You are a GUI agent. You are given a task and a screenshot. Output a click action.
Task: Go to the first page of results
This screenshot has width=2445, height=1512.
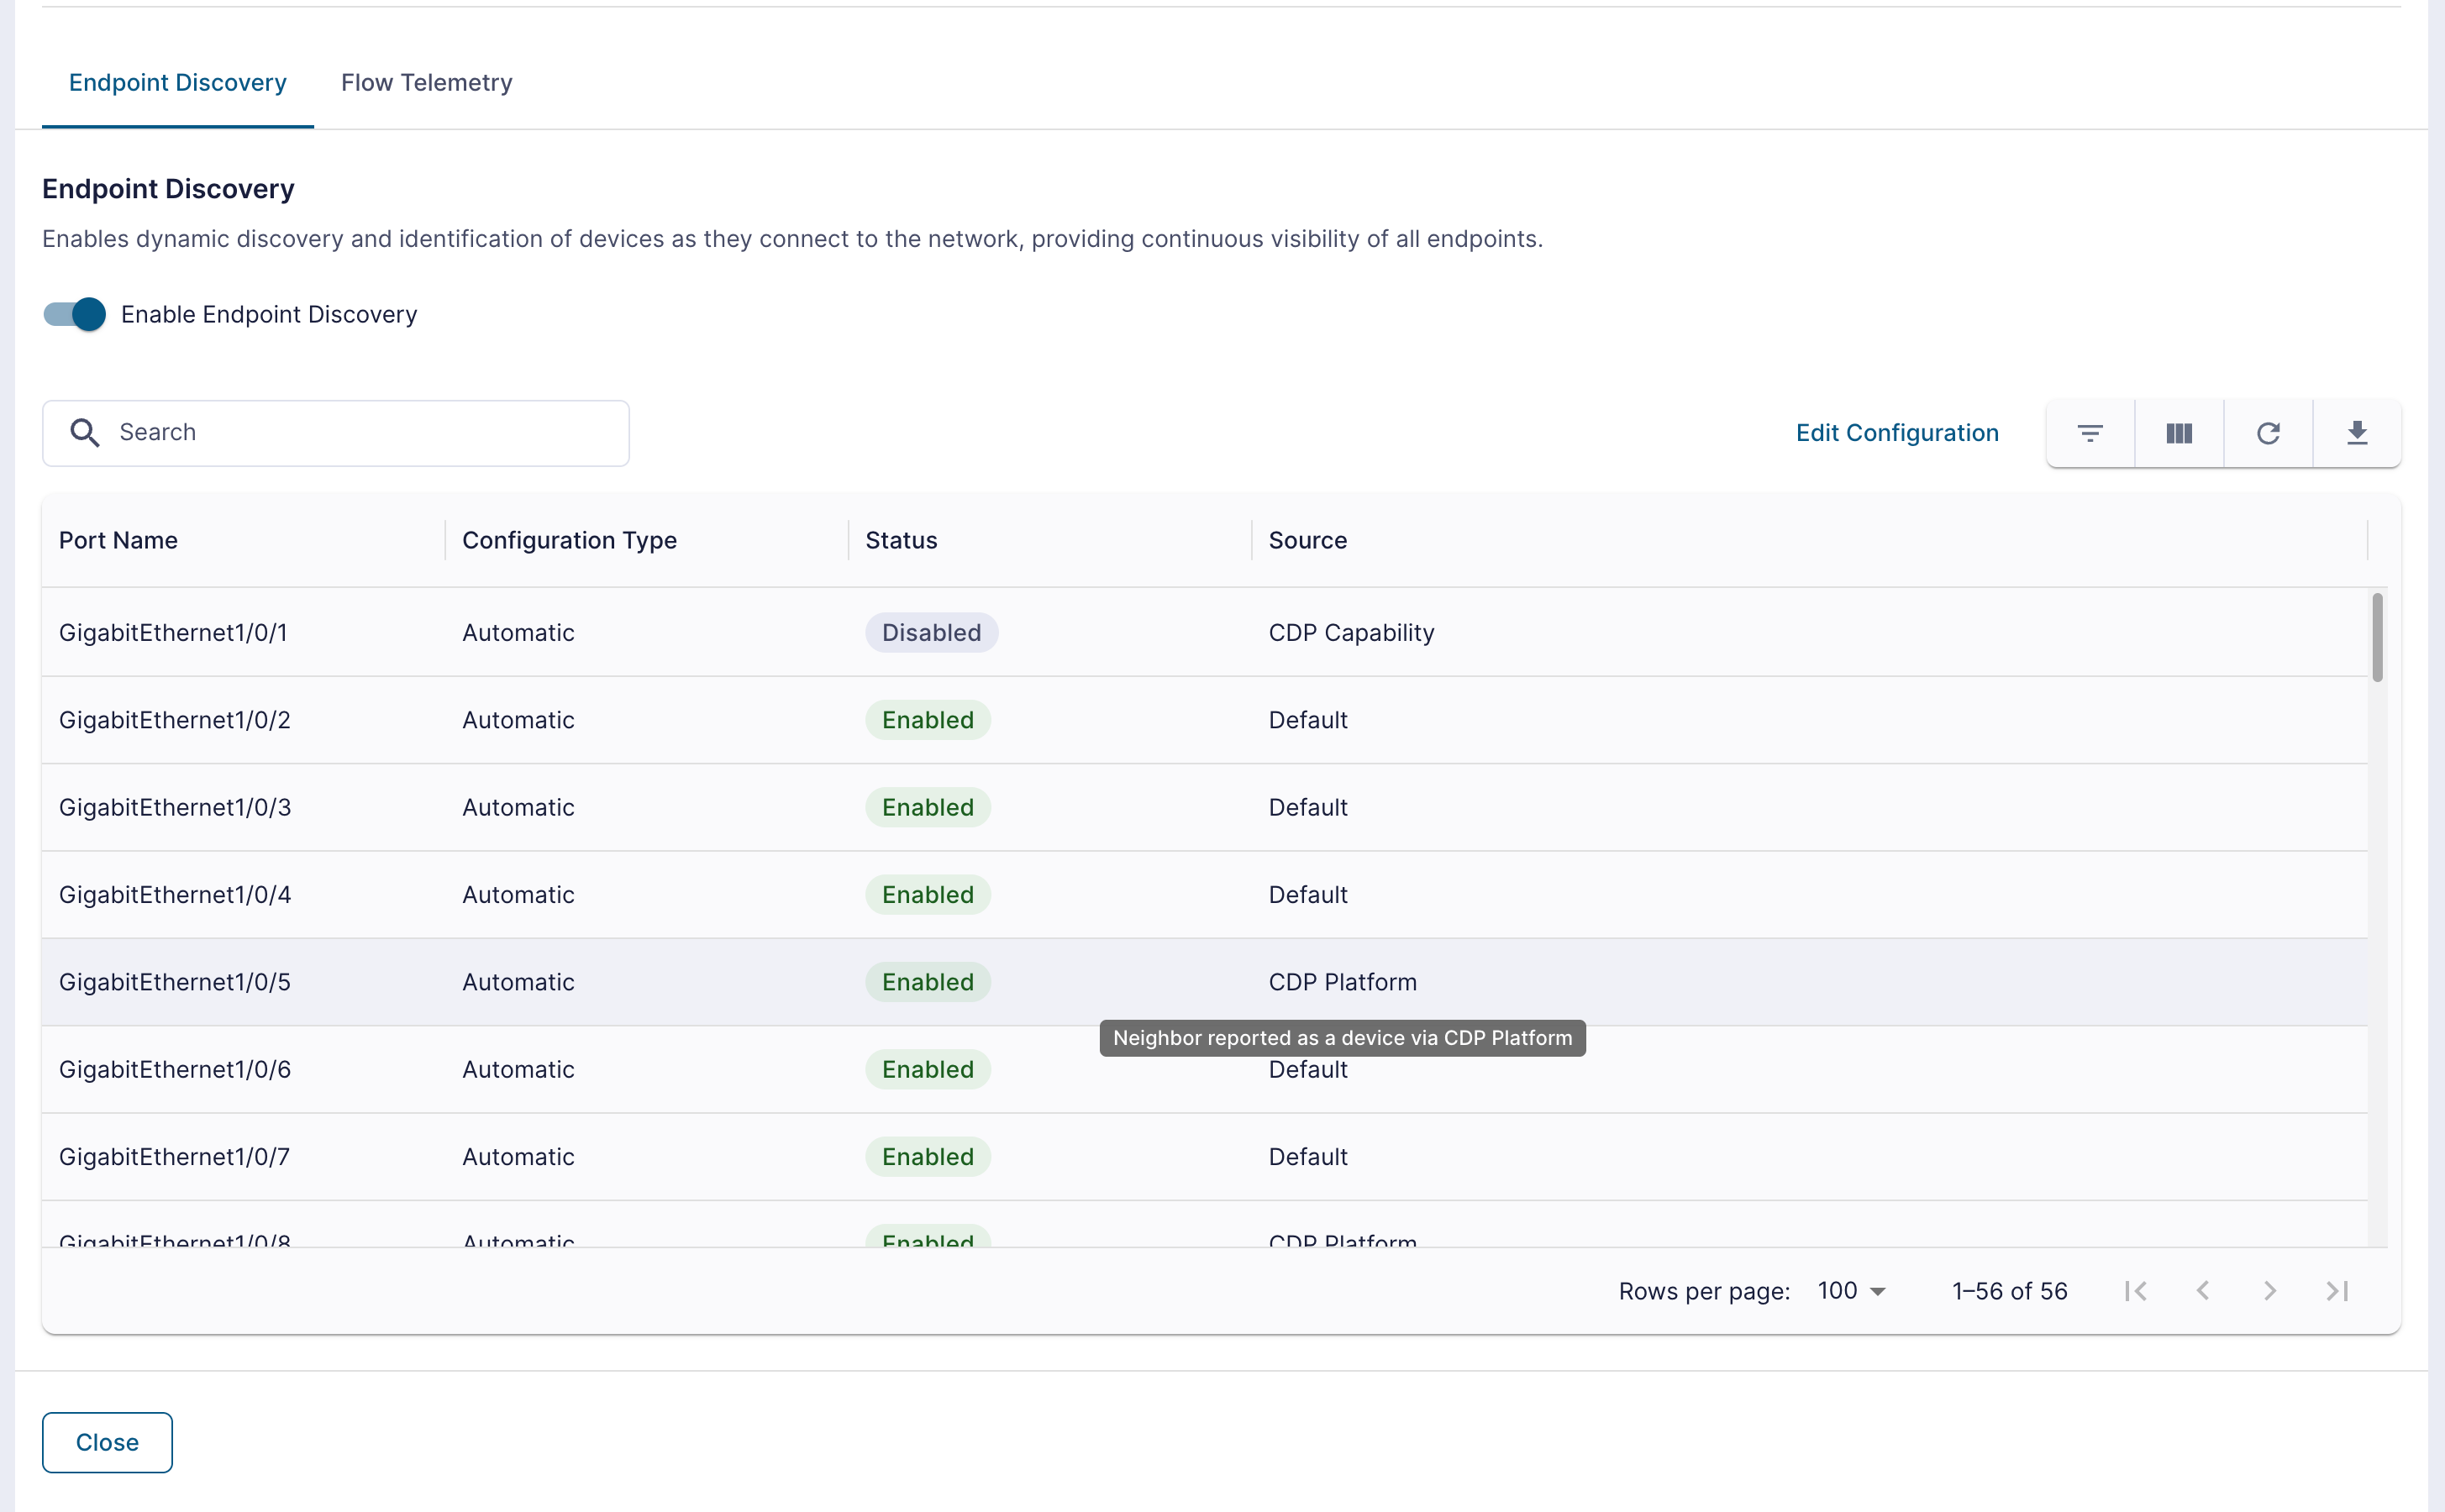coord(2136,1291)
